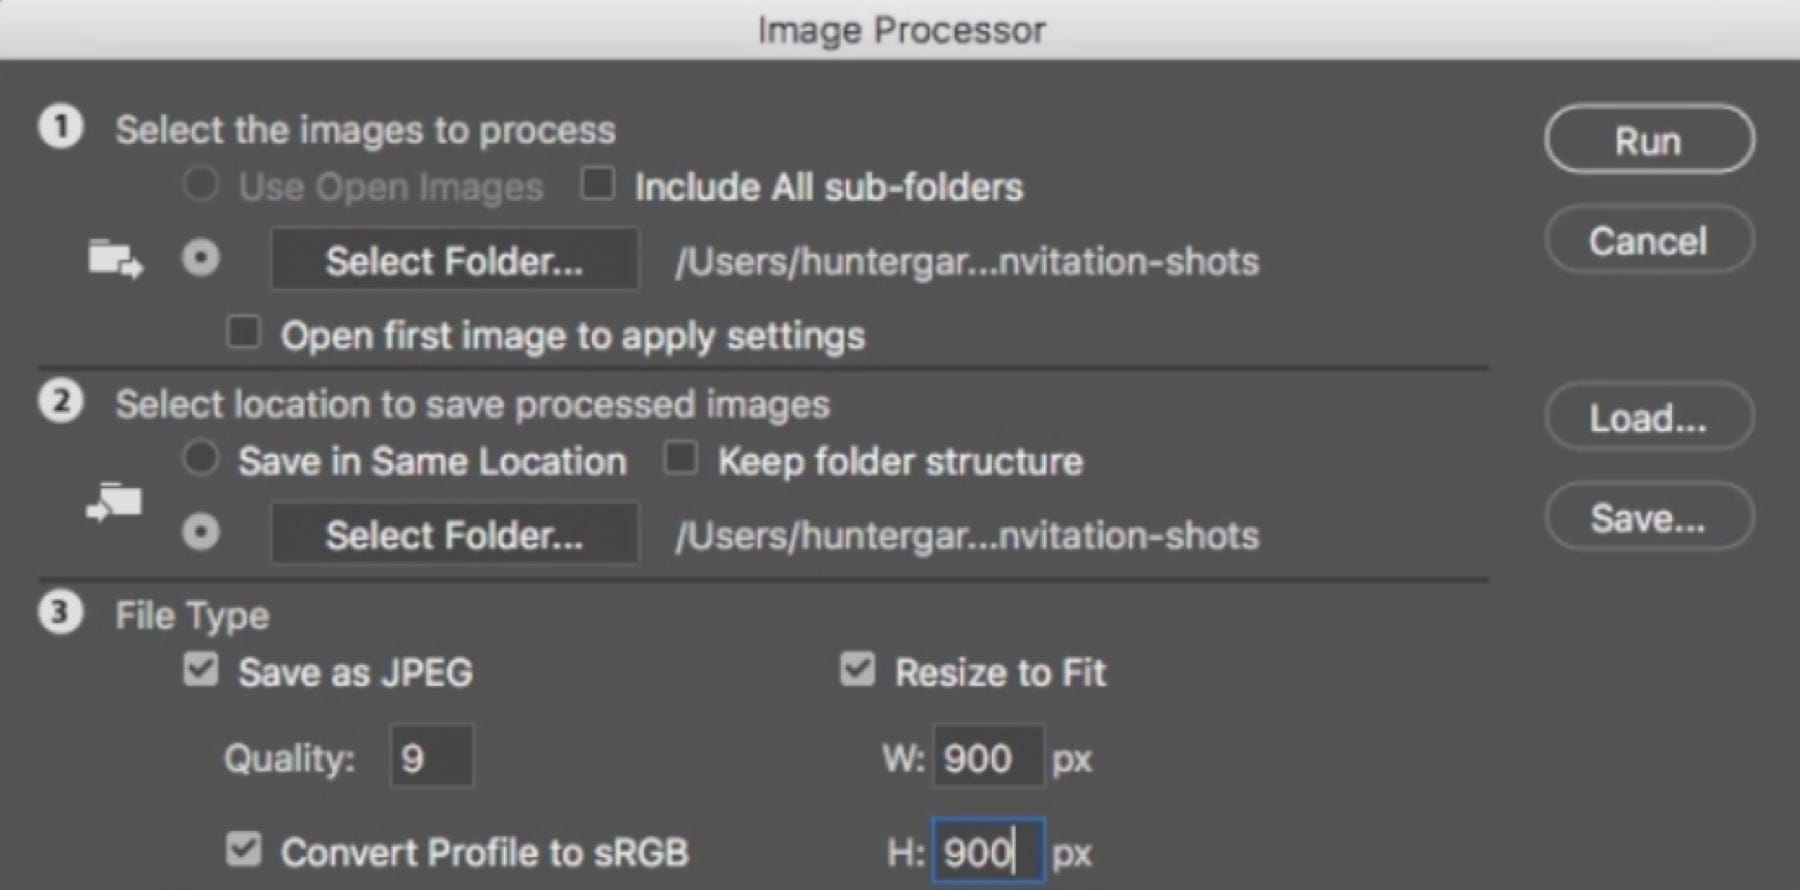Choose Save in Same Location radio button

point(201,458)
